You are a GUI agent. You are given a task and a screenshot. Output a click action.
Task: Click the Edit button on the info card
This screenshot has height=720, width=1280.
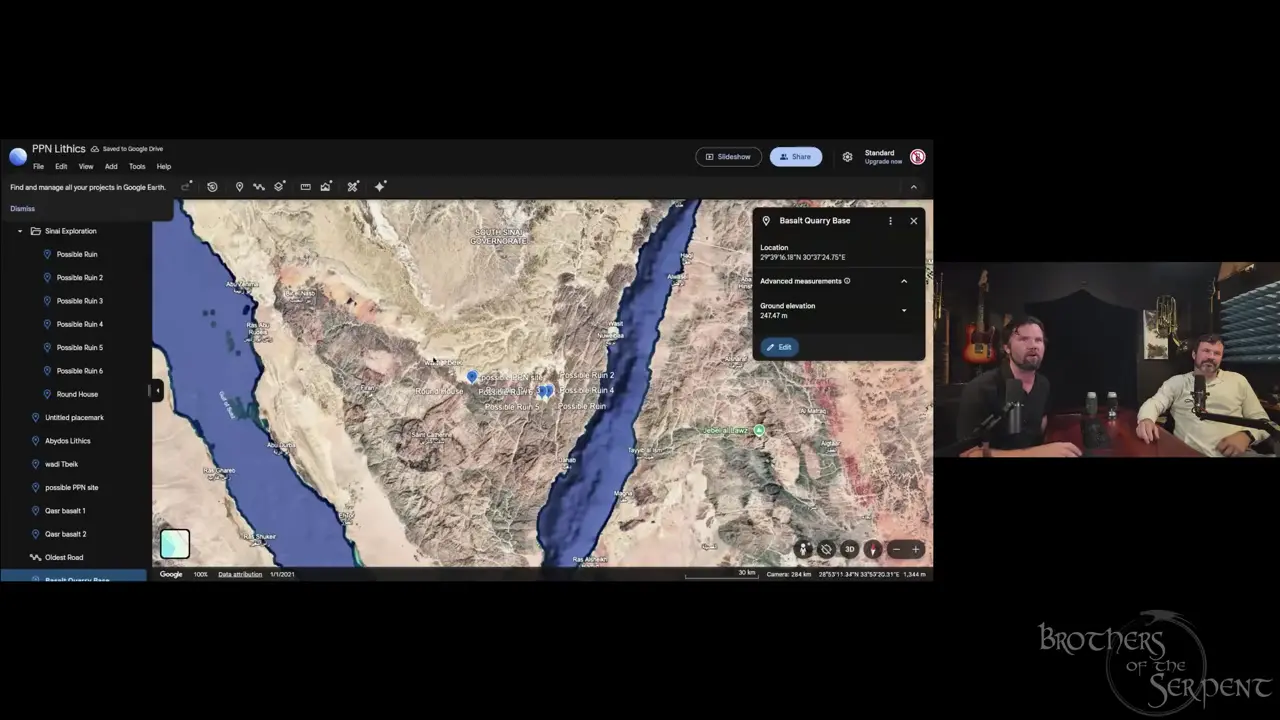[x=779, y=347]
